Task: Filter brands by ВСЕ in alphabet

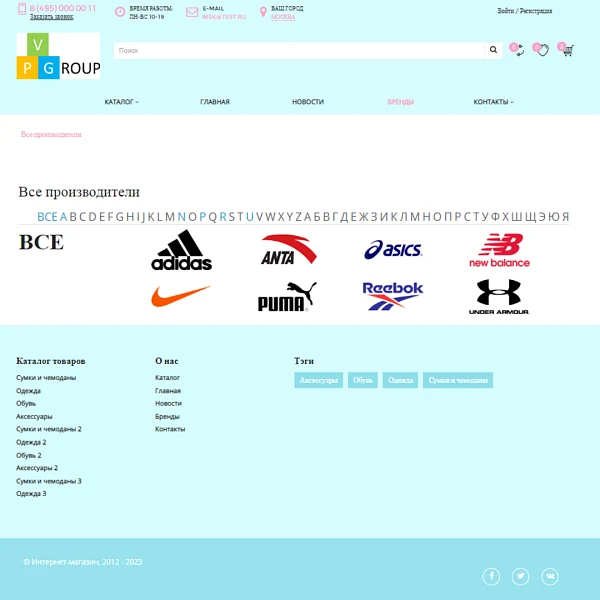Action: click(x=47, y=217)
